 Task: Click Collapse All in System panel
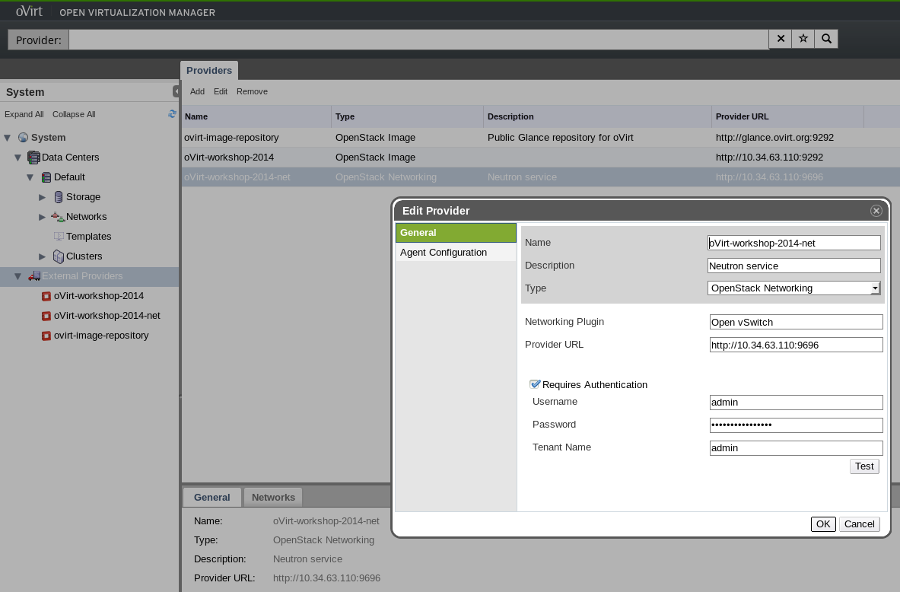tap(73, 114)
